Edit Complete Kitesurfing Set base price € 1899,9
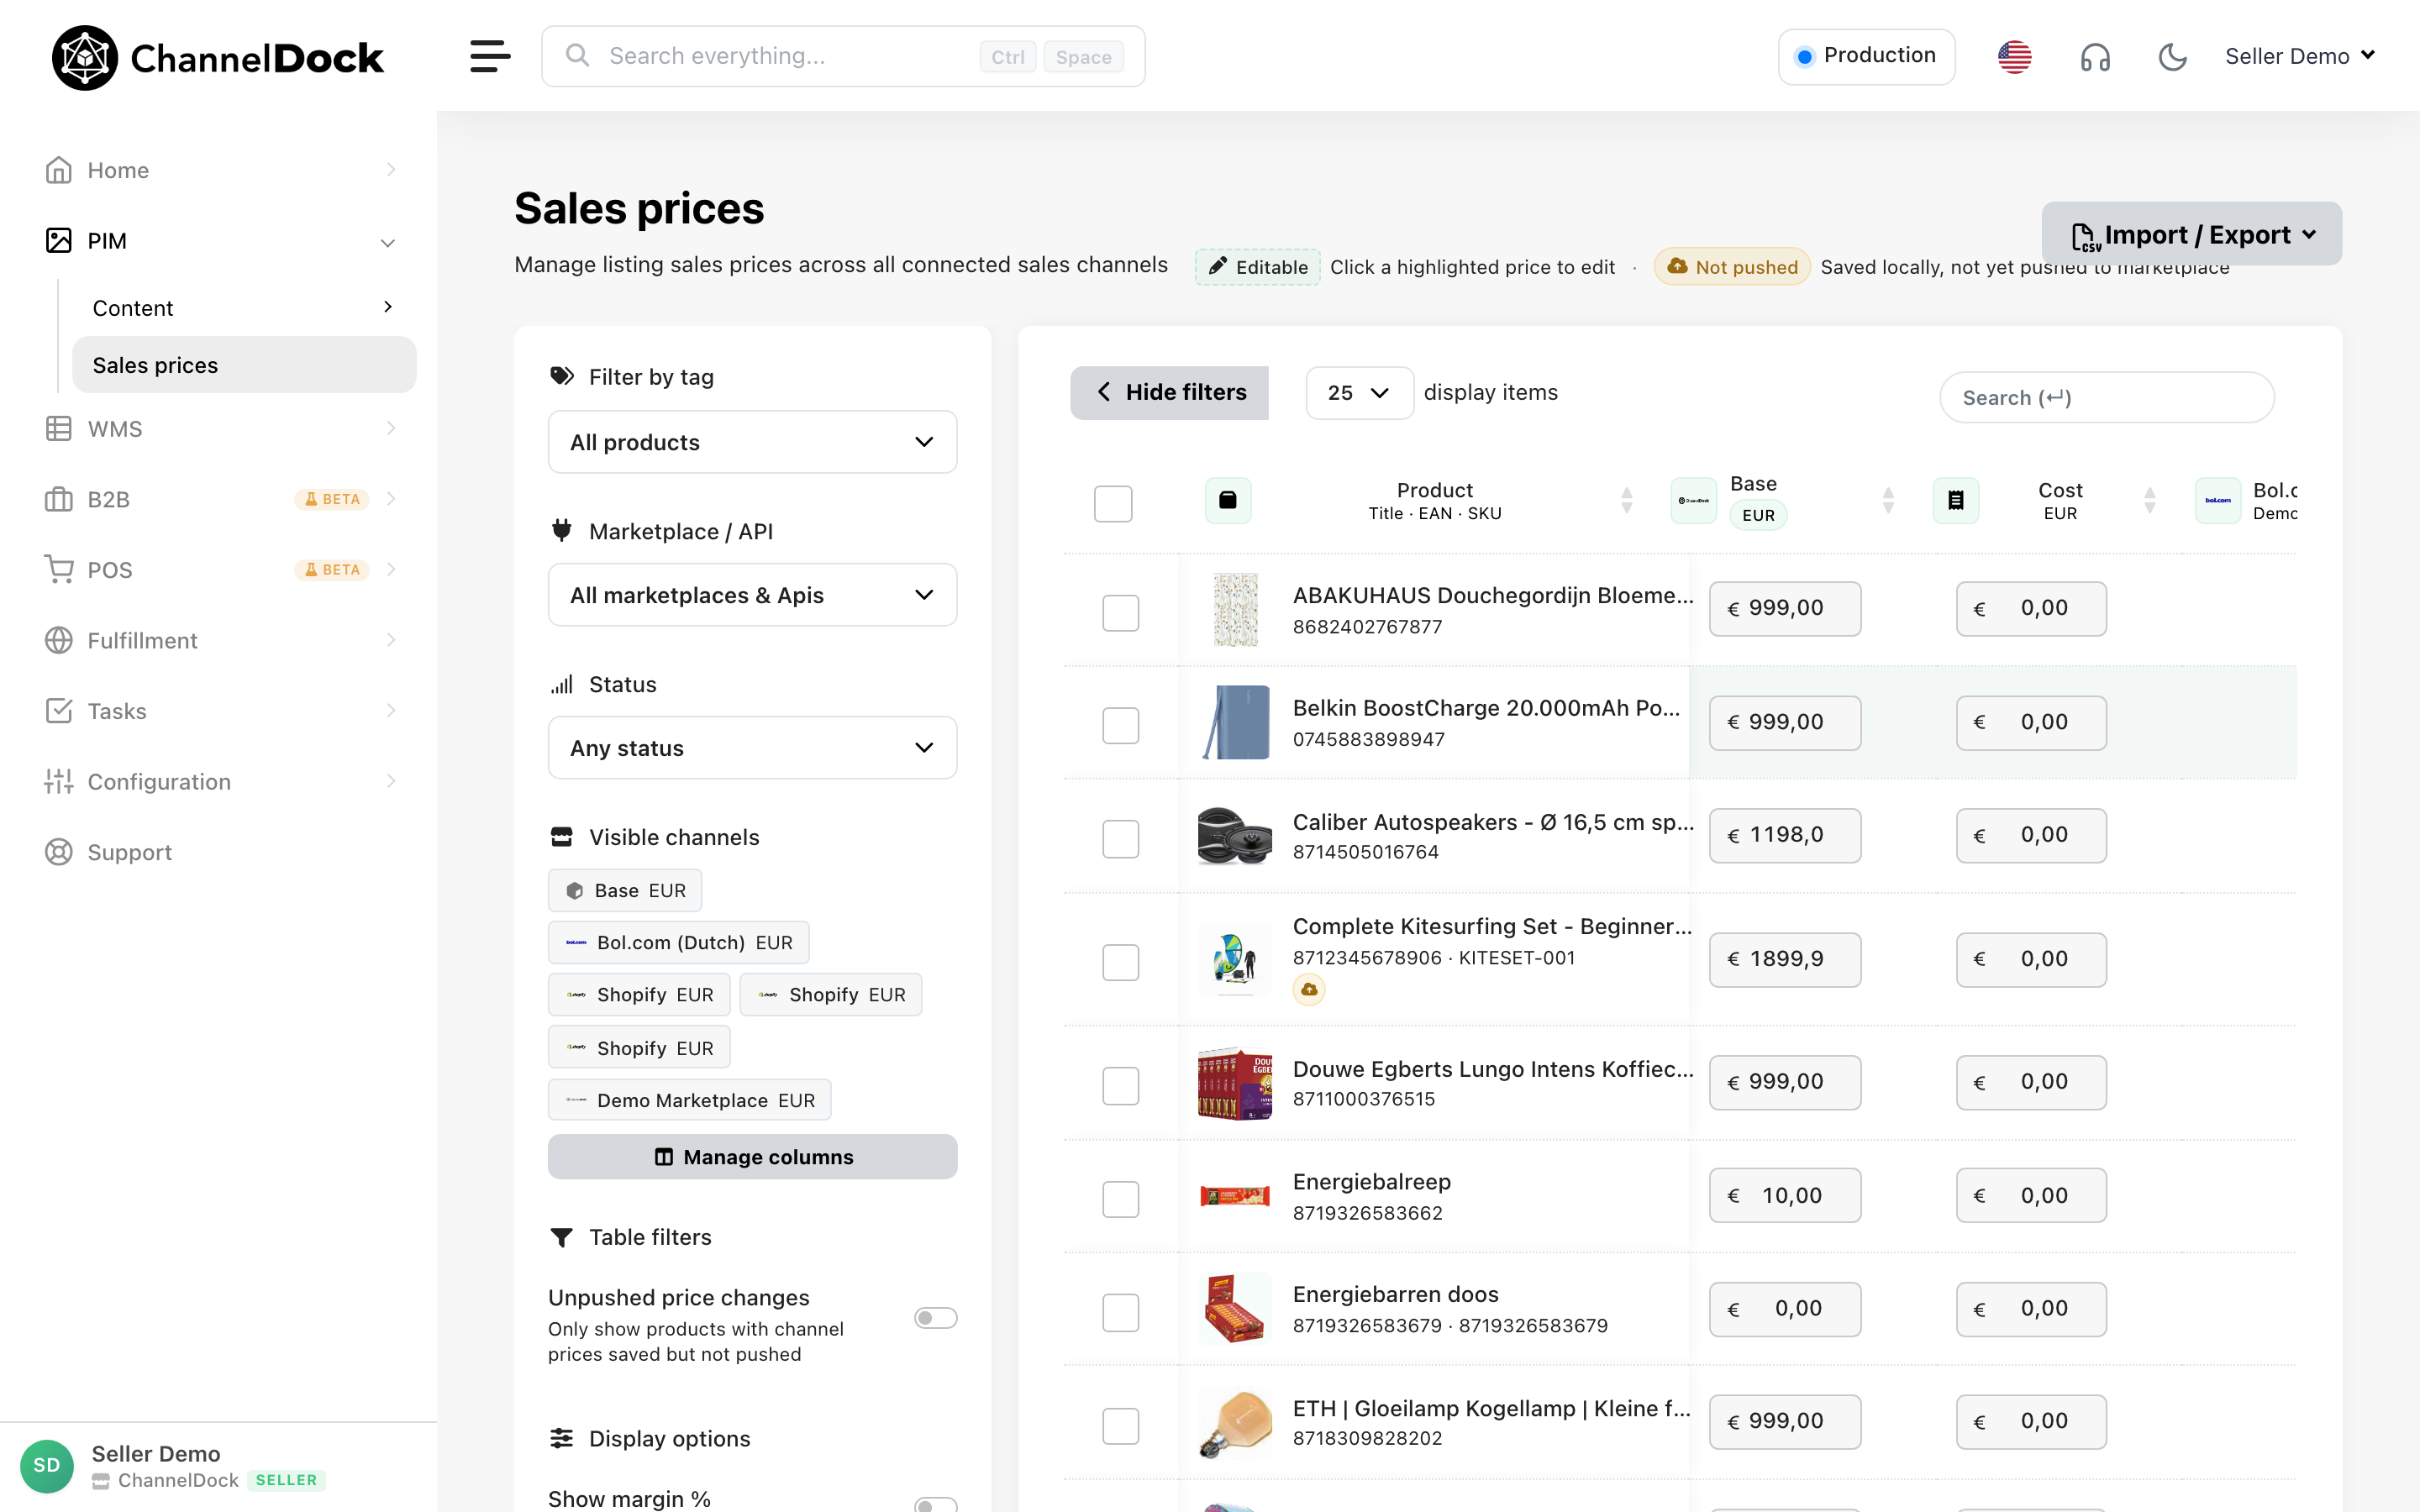 pos(1785,959)
